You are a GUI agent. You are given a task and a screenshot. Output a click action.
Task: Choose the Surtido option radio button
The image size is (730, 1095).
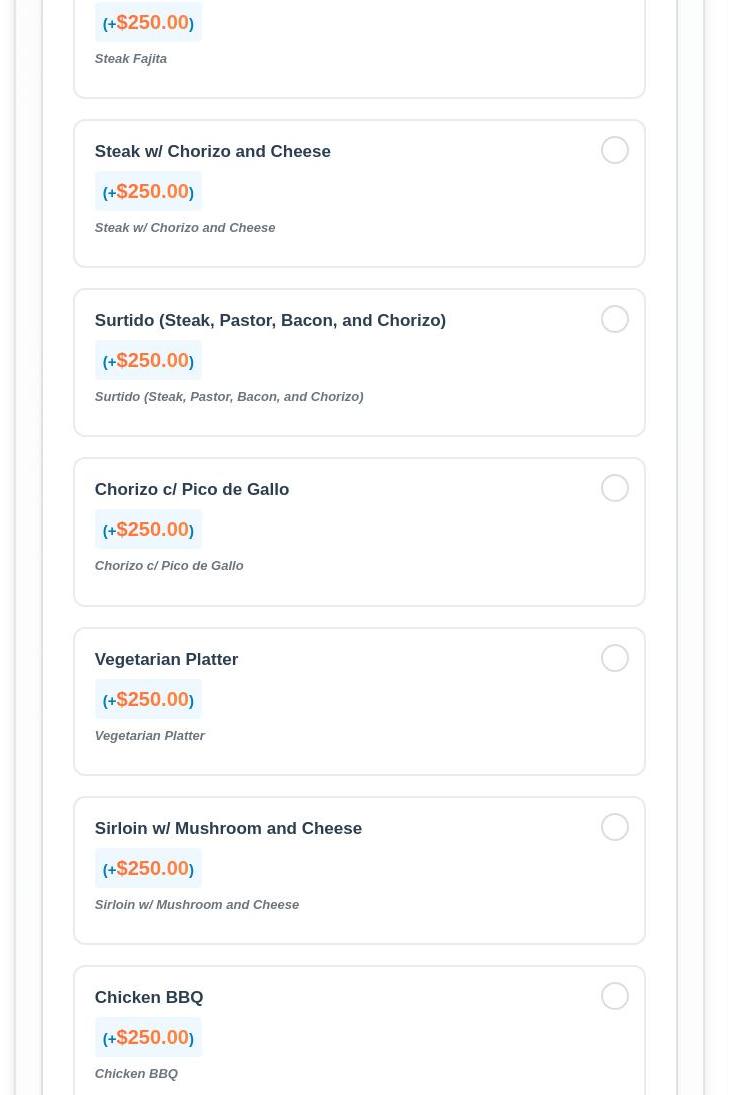[x=615, y=319]
